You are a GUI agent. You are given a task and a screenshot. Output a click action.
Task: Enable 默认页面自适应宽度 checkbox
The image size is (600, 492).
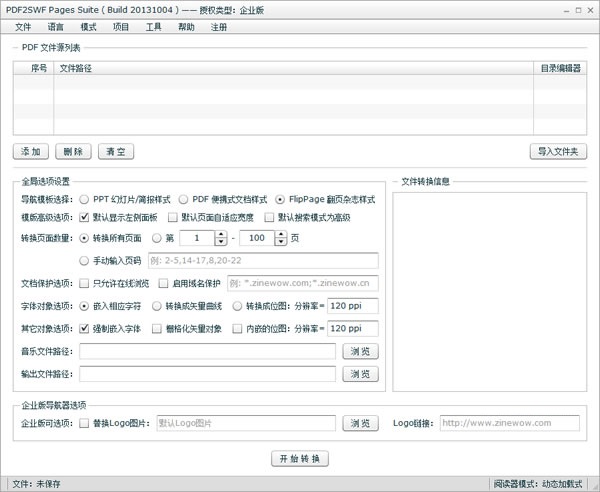click(173, 217)
